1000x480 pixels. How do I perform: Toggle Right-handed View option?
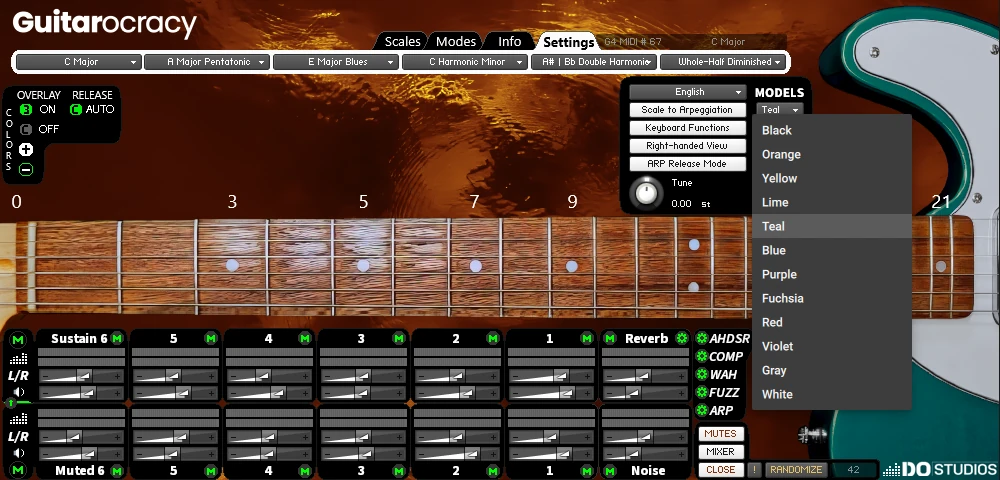coord(687,145)
